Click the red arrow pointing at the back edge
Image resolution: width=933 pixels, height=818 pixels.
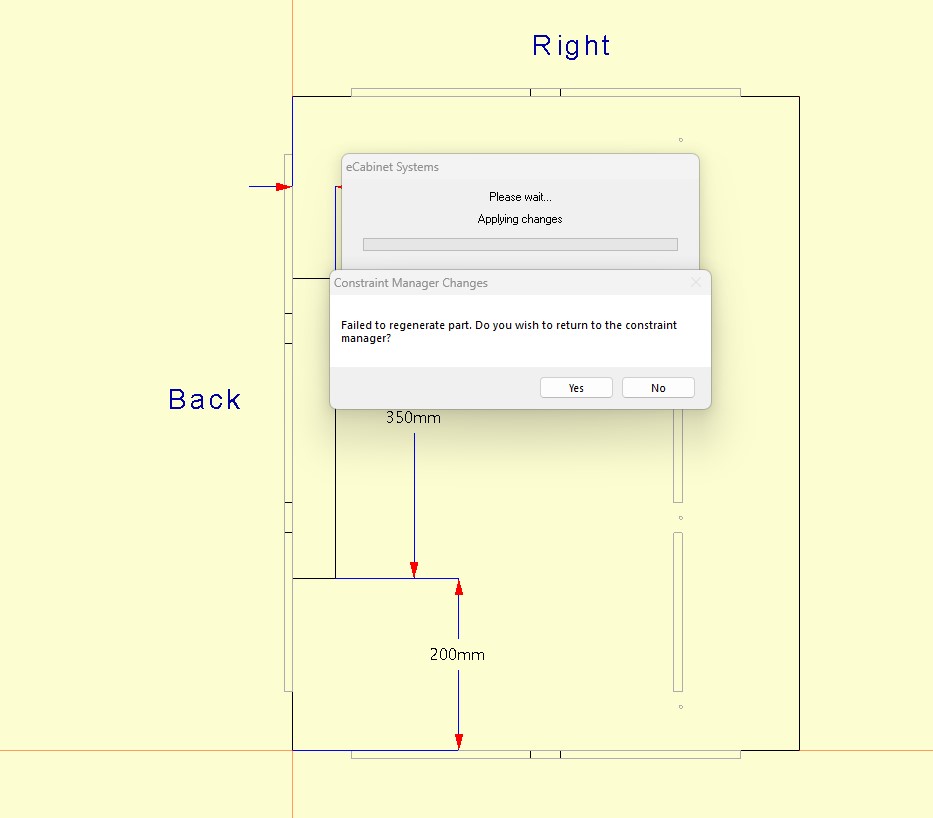tap(282, 187)
